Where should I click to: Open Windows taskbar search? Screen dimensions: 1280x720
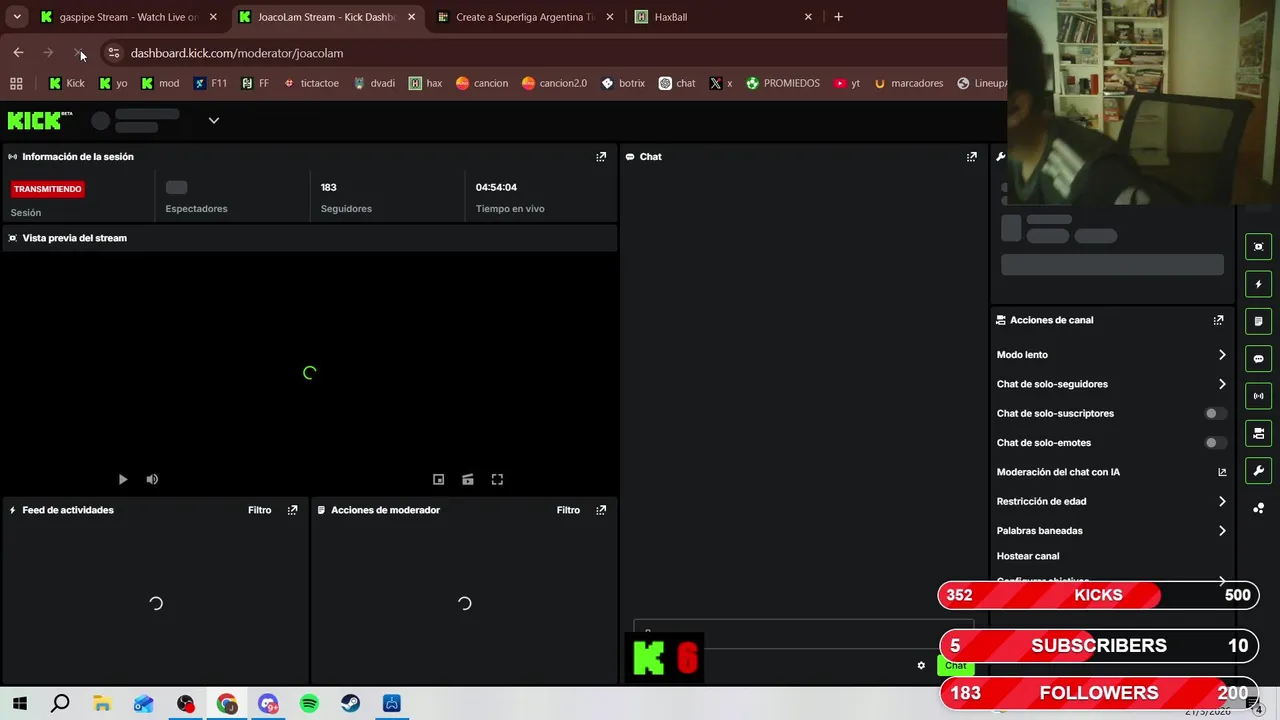coord(60,704)
